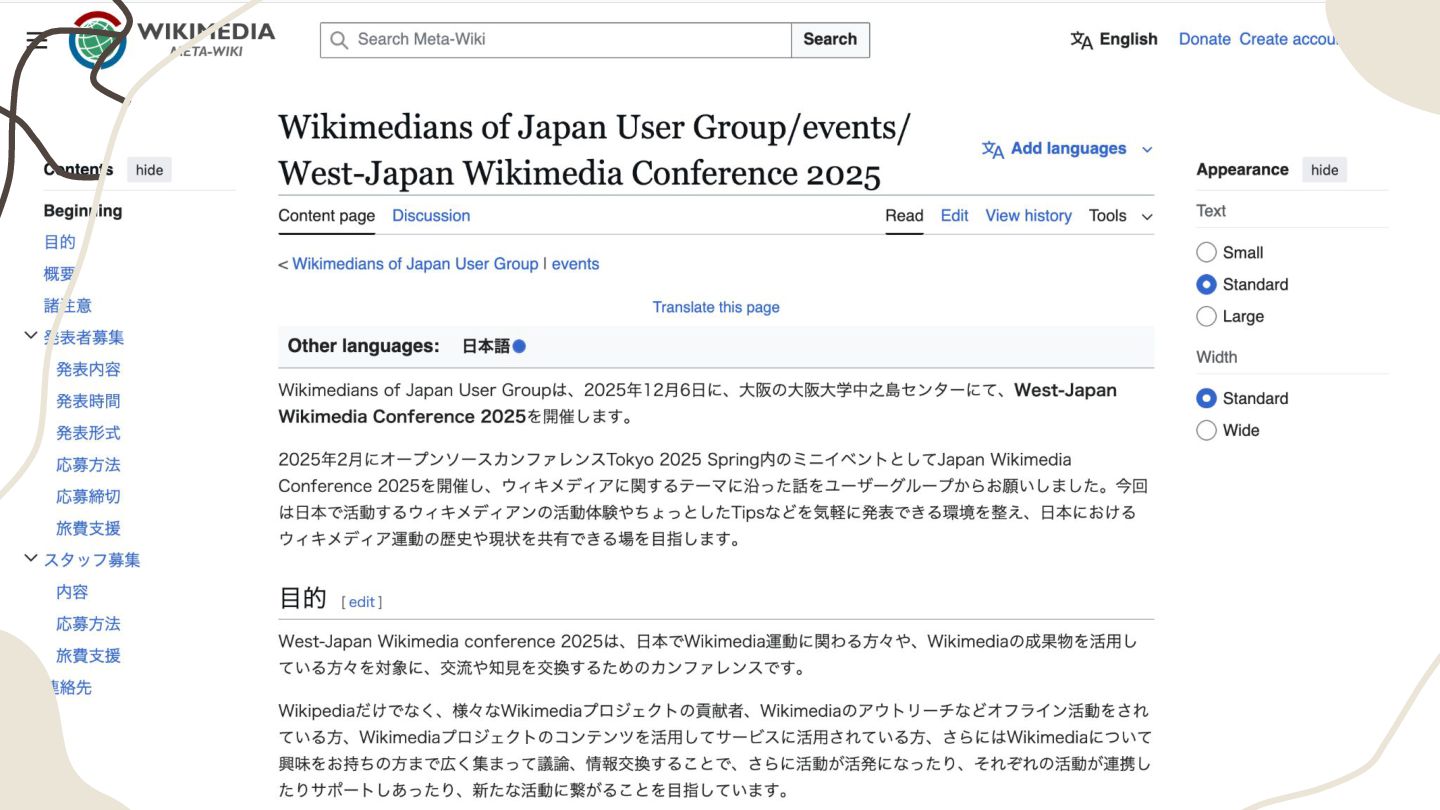Jump to 概要 in contents sidebar
The height and width of the screenshot is (810, 1440).
(x=59, y=274)
